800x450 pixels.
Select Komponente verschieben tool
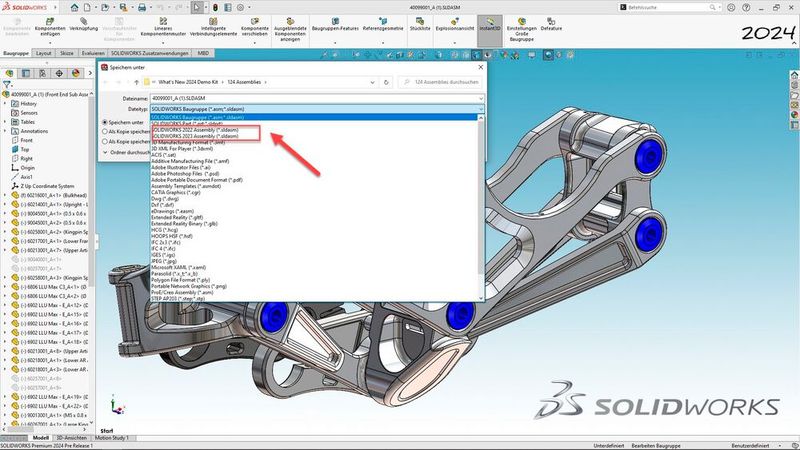[x=255, y=27]
